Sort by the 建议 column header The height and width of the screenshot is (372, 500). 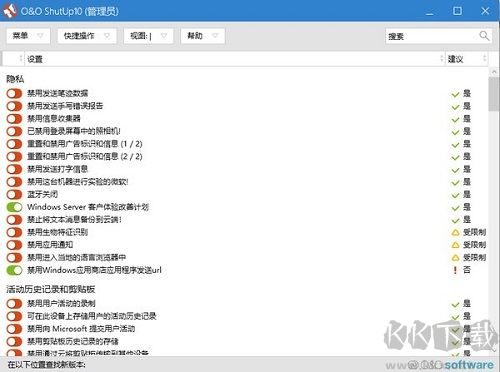[466, 59]
